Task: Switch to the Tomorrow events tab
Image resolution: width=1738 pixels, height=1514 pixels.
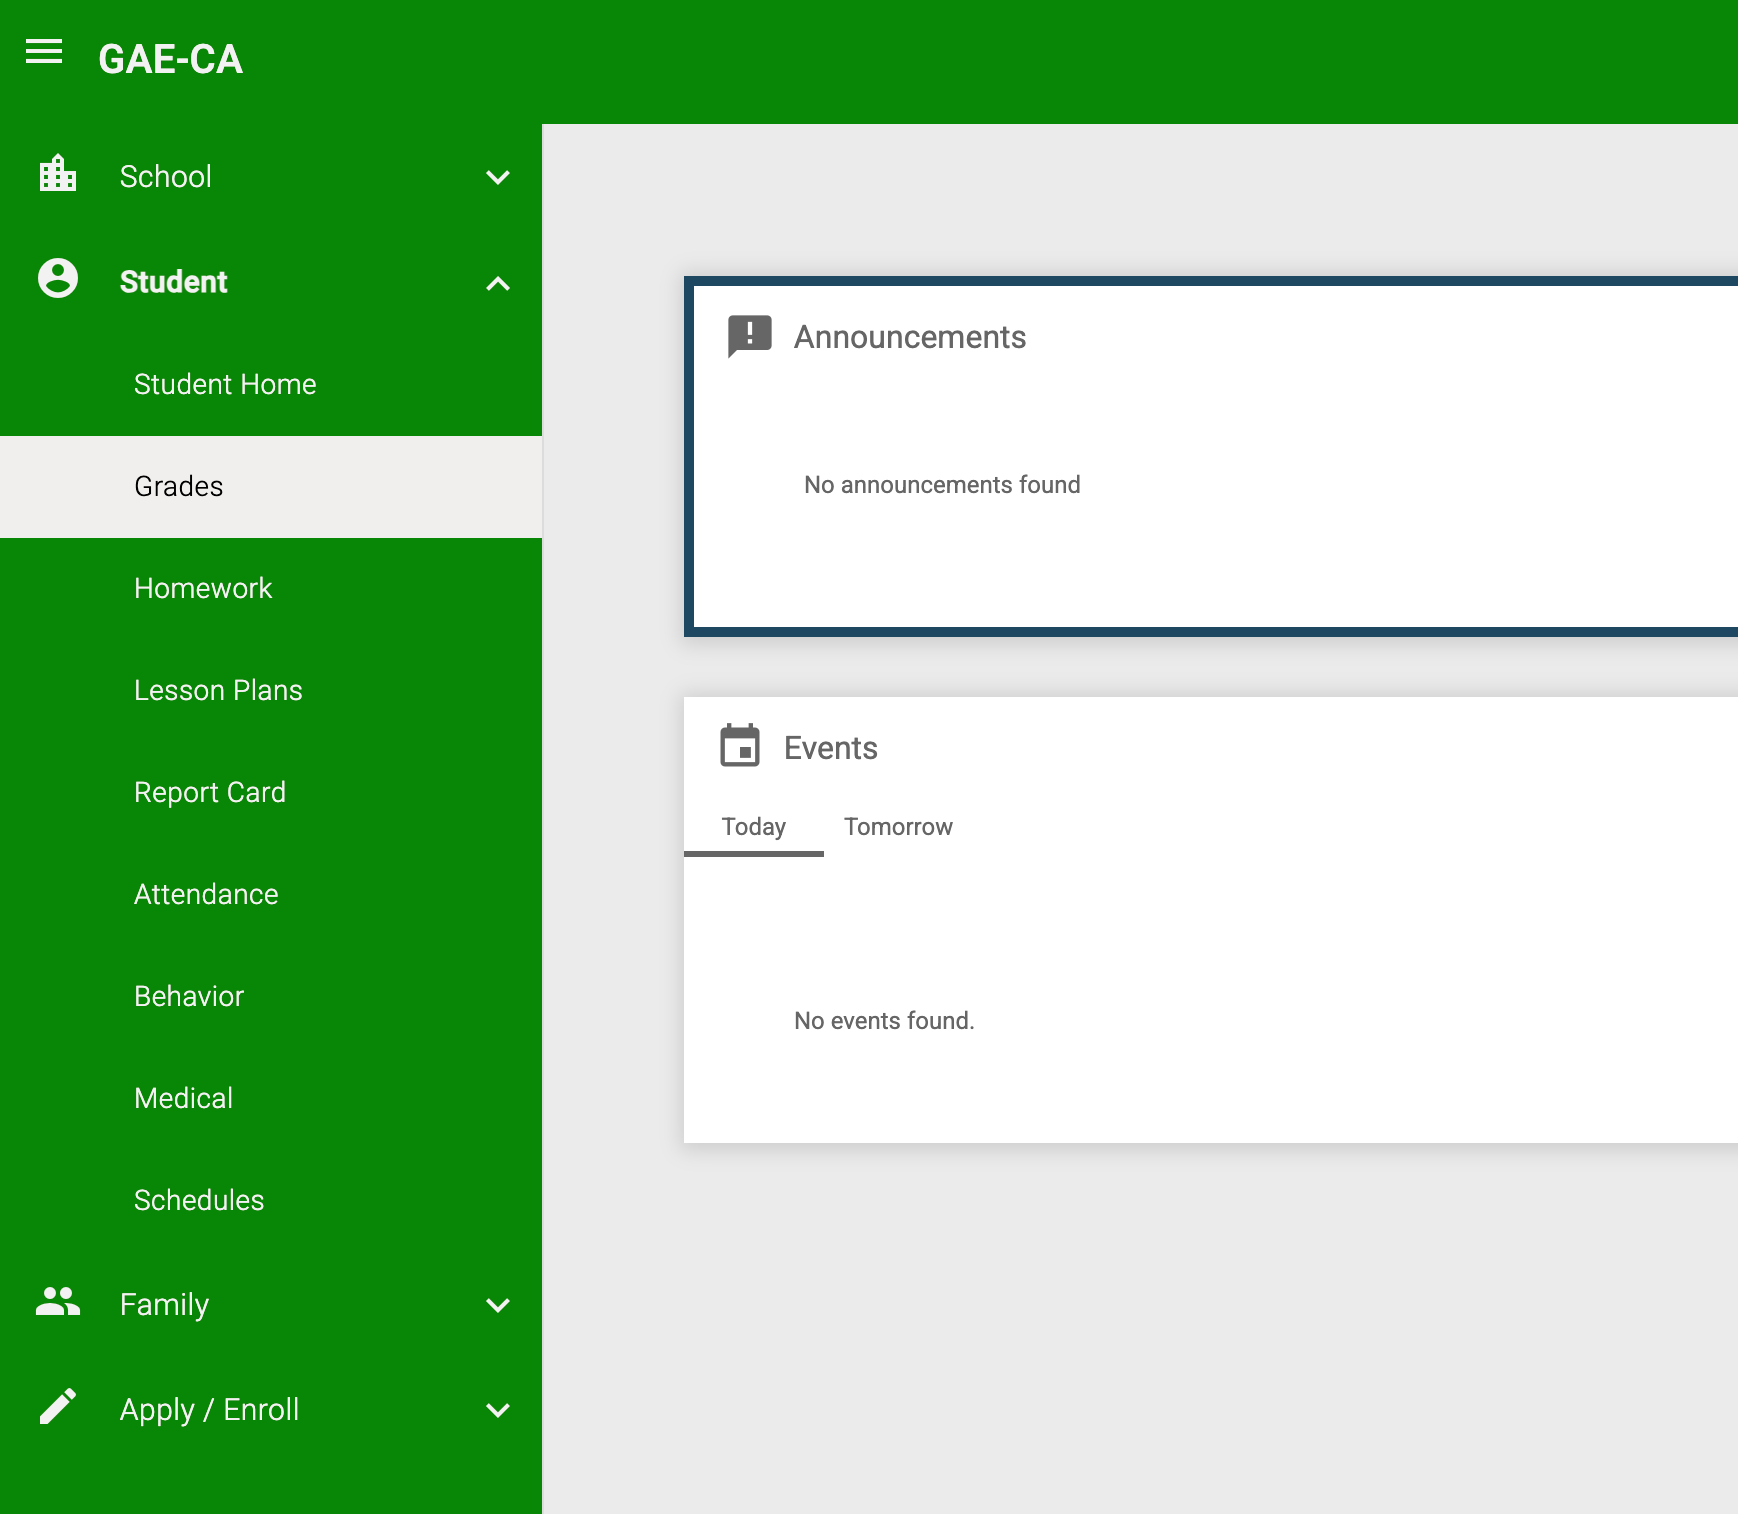Action: (898, 827)
